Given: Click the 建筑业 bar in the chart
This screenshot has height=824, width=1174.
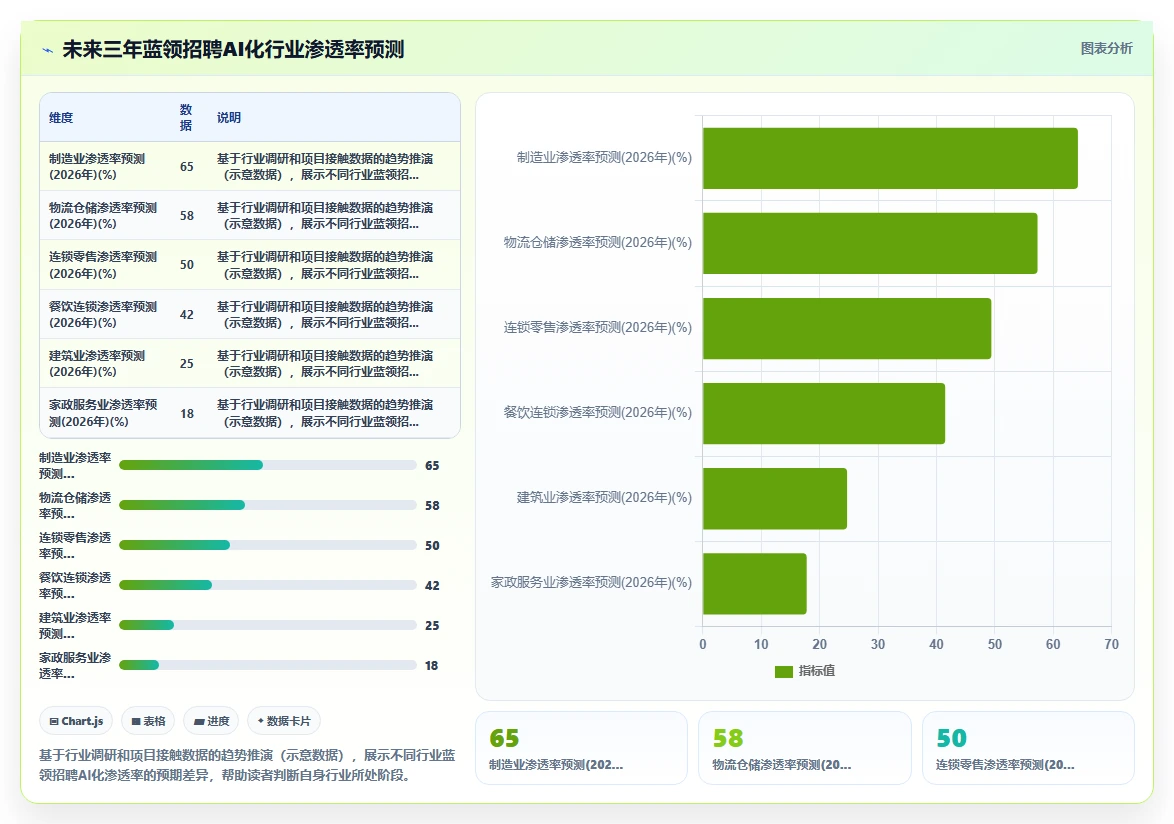Looking at the screenshot, I should click(x=775, y=498).
